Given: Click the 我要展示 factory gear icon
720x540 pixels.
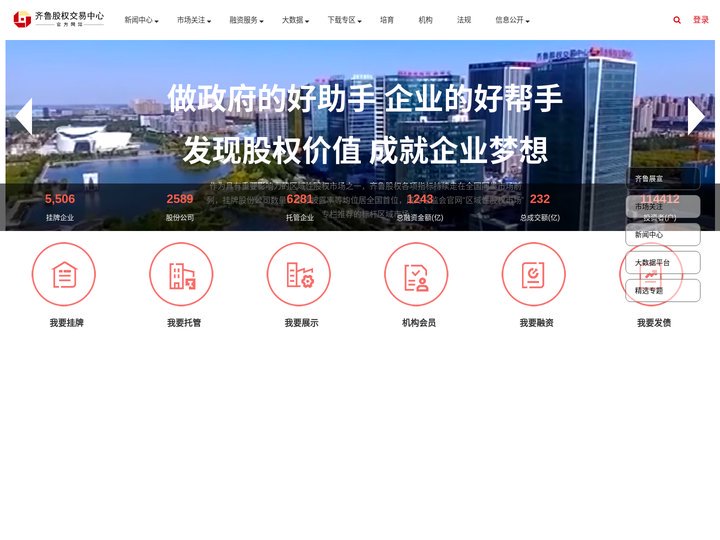Looking at the screenshot, I should tap(299, 275).
